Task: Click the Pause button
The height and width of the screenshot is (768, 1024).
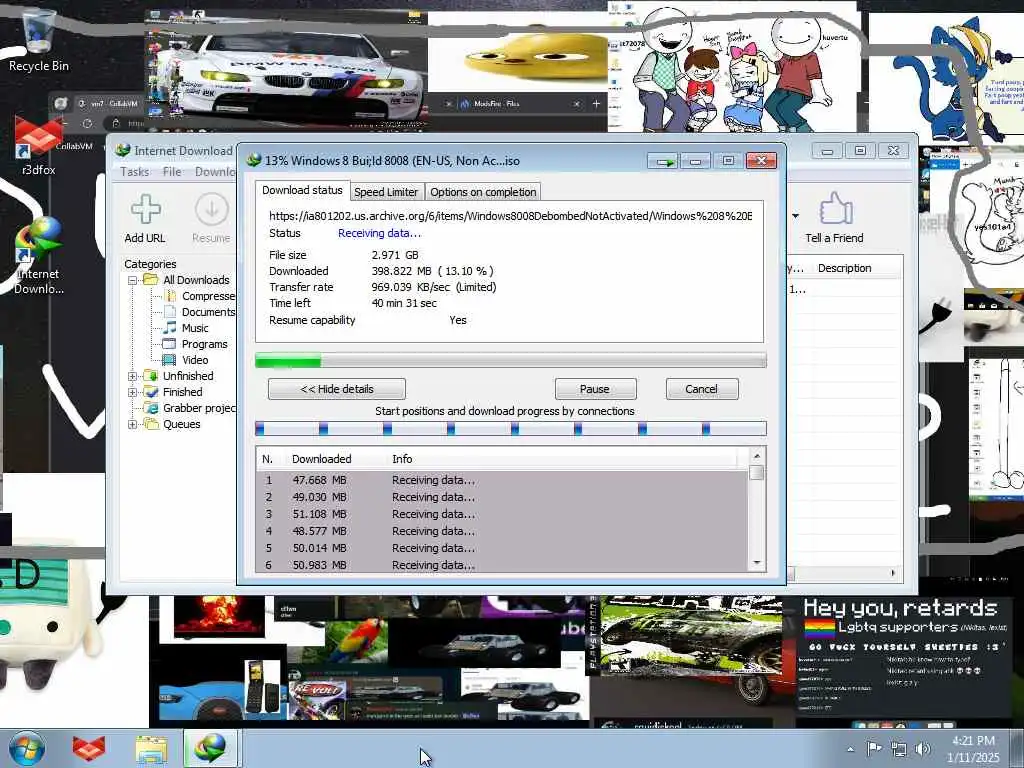Action: [595, 389]
